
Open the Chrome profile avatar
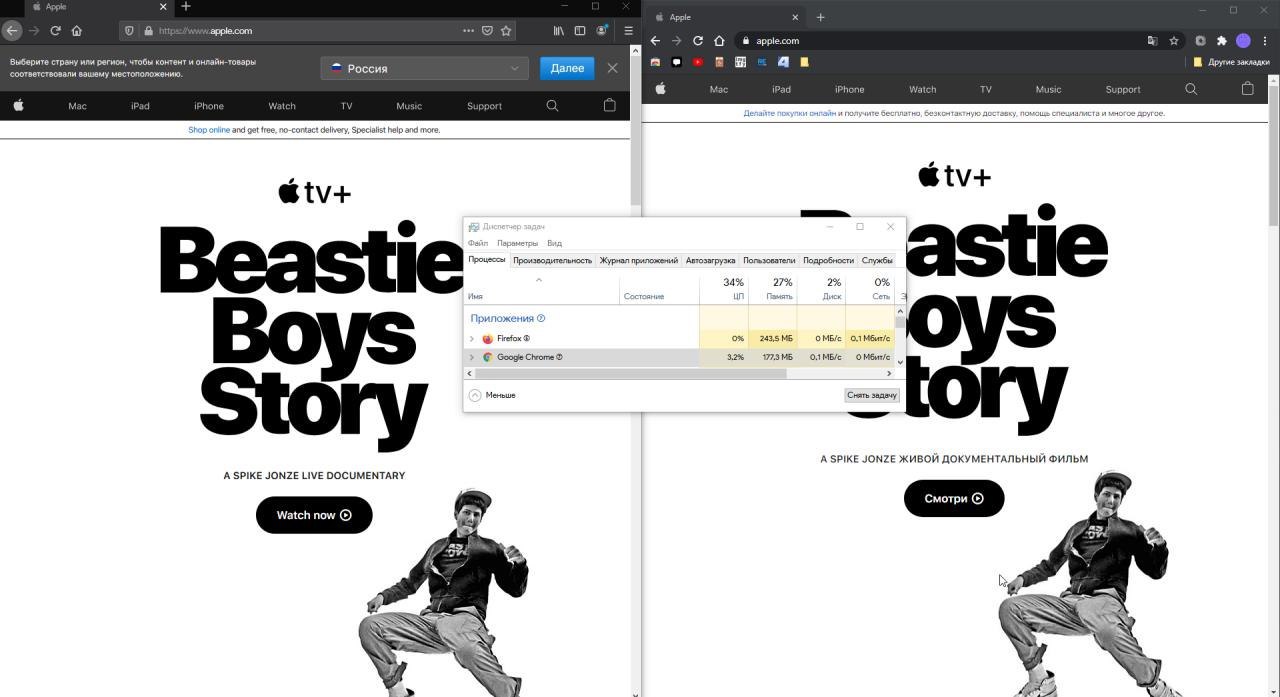click(x=1243, y=41)
